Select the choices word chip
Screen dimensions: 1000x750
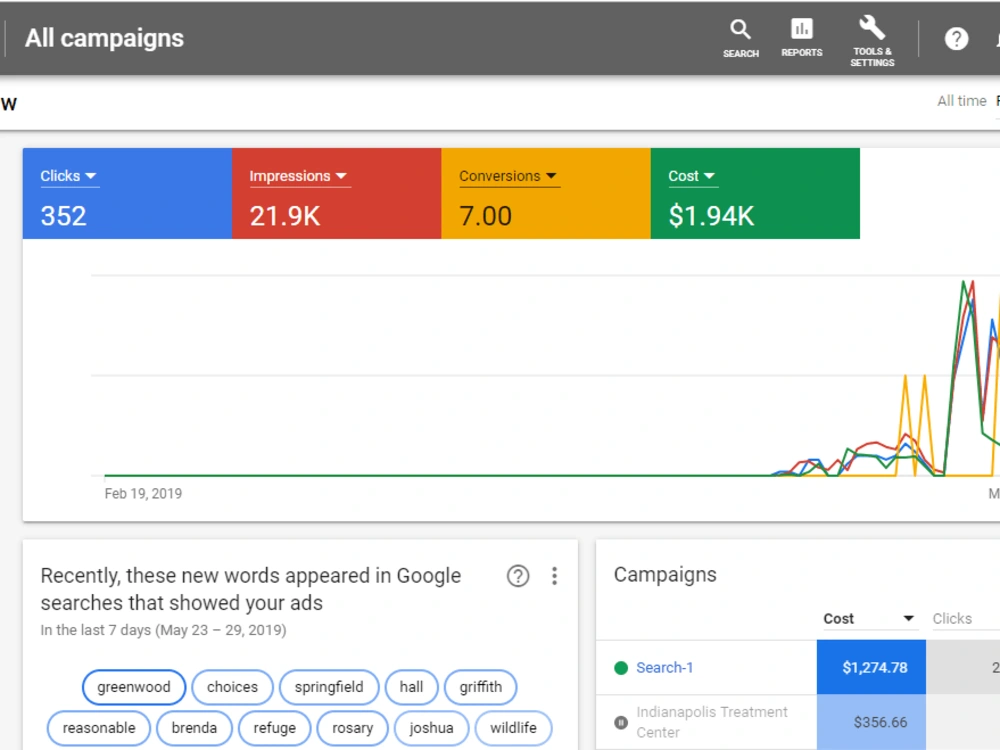tap(232, 687)
